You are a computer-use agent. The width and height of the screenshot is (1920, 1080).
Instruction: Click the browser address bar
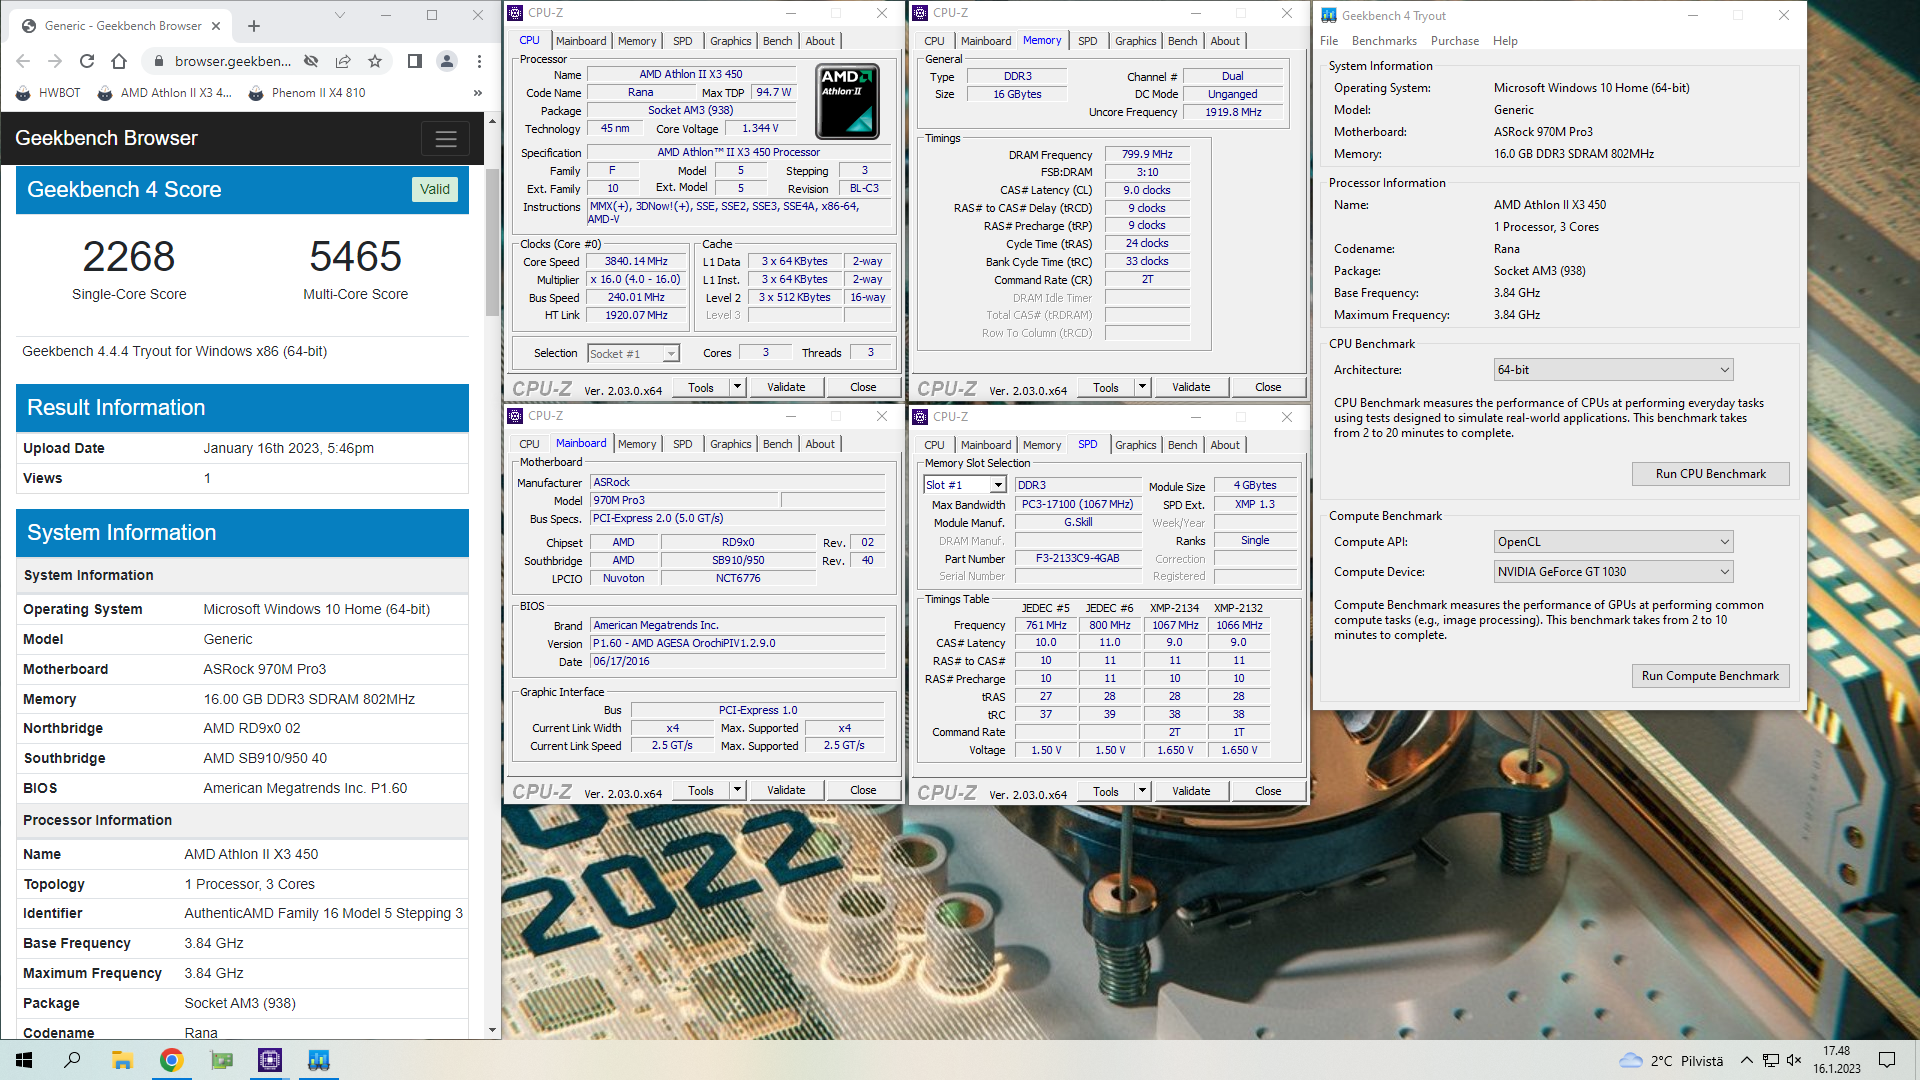(x=232, y=61)
